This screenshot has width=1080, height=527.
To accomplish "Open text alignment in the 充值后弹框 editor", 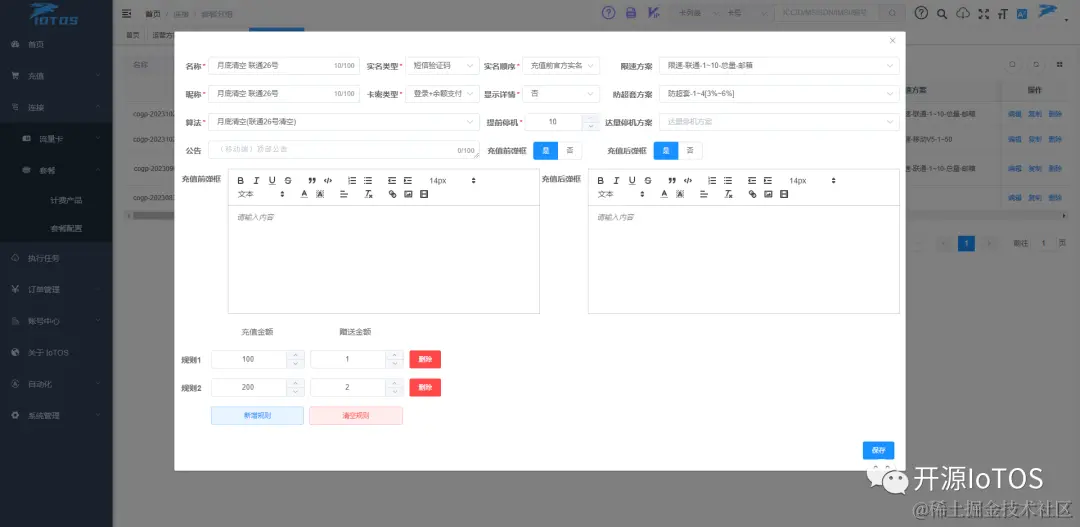I will click(x=704, y=194).
